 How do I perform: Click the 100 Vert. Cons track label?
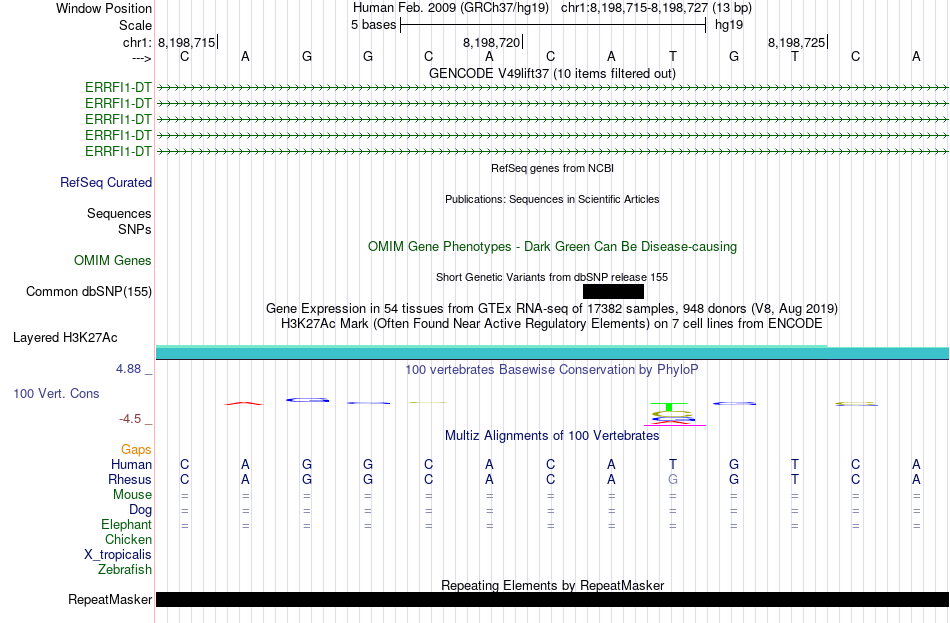[x=56, y=394]
